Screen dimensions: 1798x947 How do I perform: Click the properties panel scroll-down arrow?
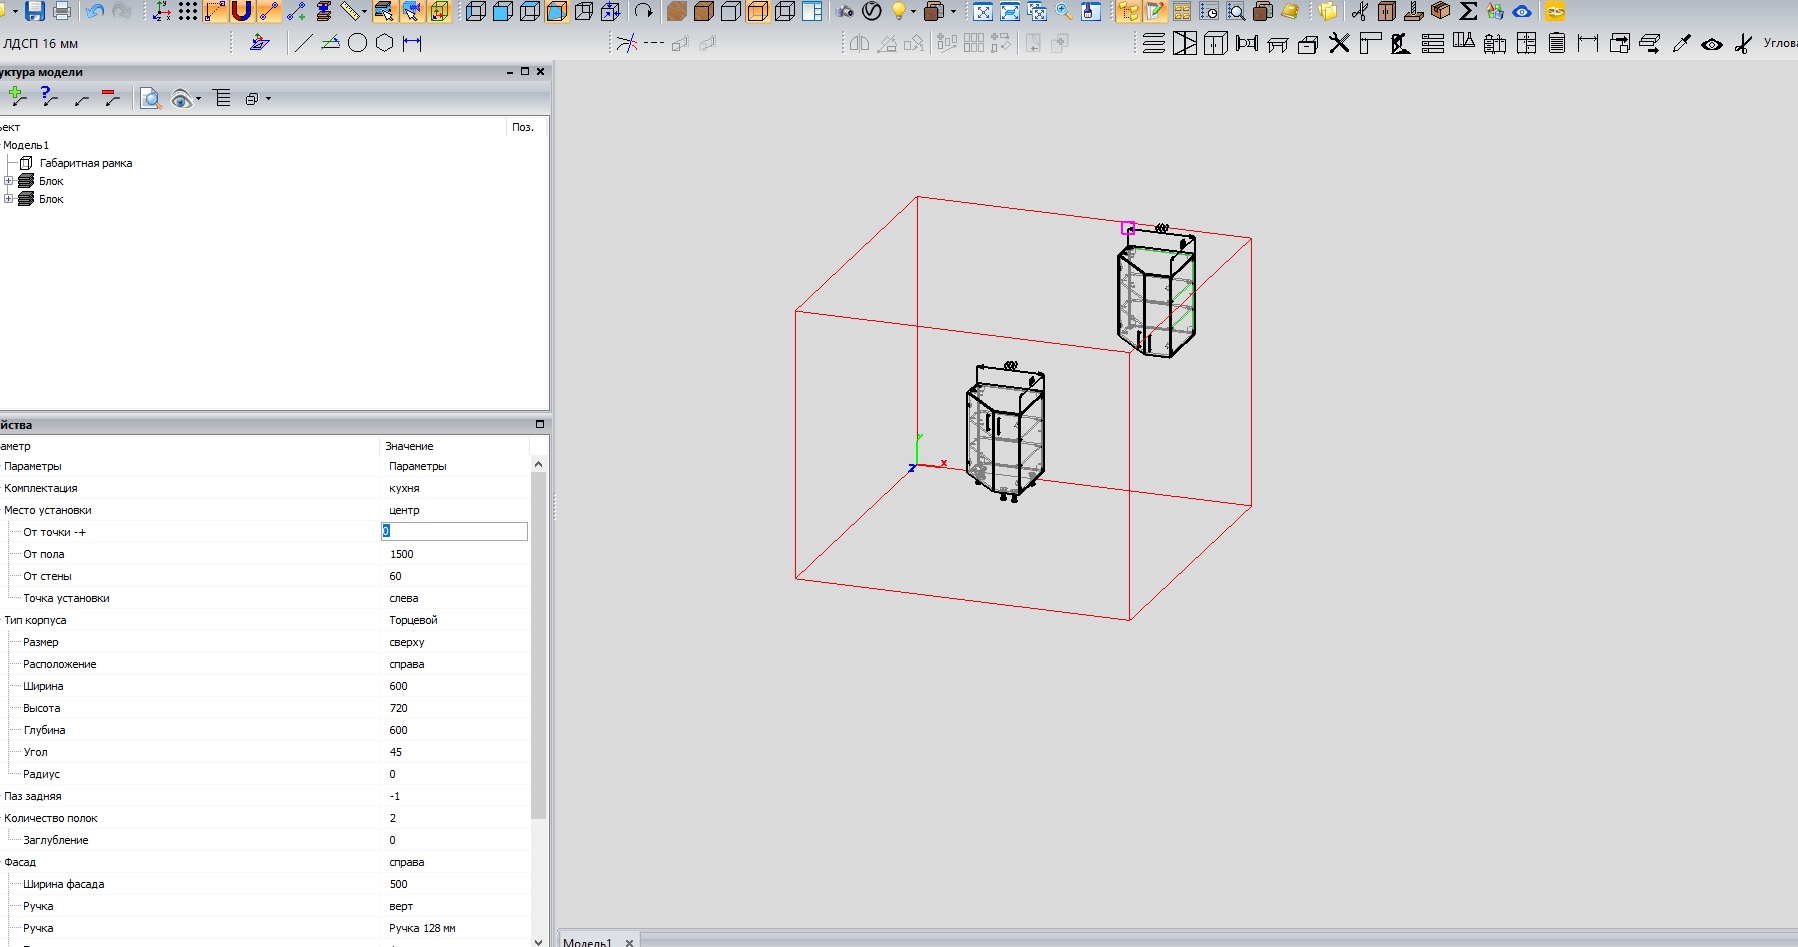click(538, 940)
